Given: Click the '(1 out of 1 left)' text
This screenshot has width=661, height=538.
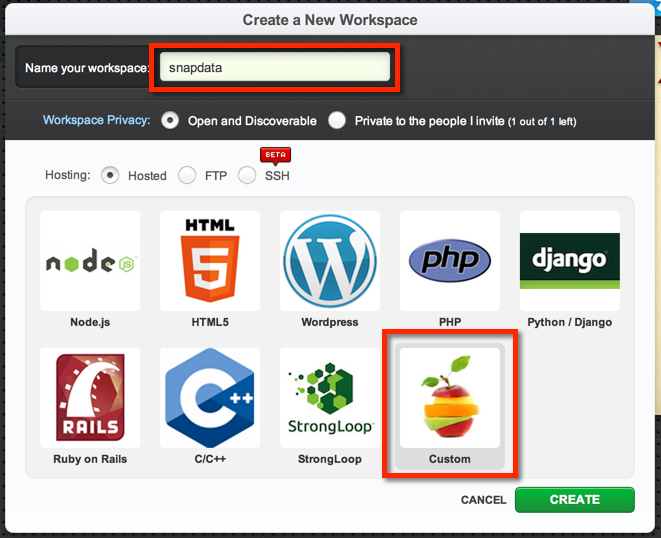Looking at the screenshot, I should coord(542,122).
